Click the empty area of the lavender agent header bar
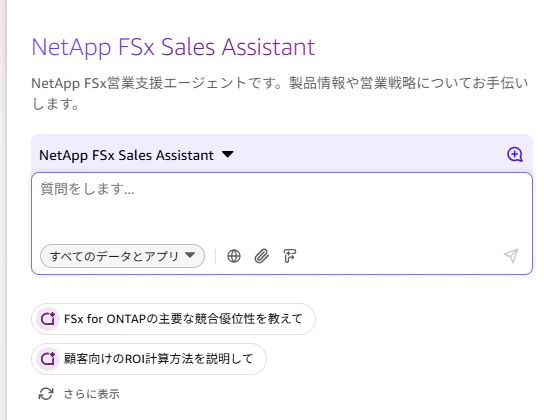The height and width of the screenshot is (420, 544). pyautogui.click(x=368, y=155)
